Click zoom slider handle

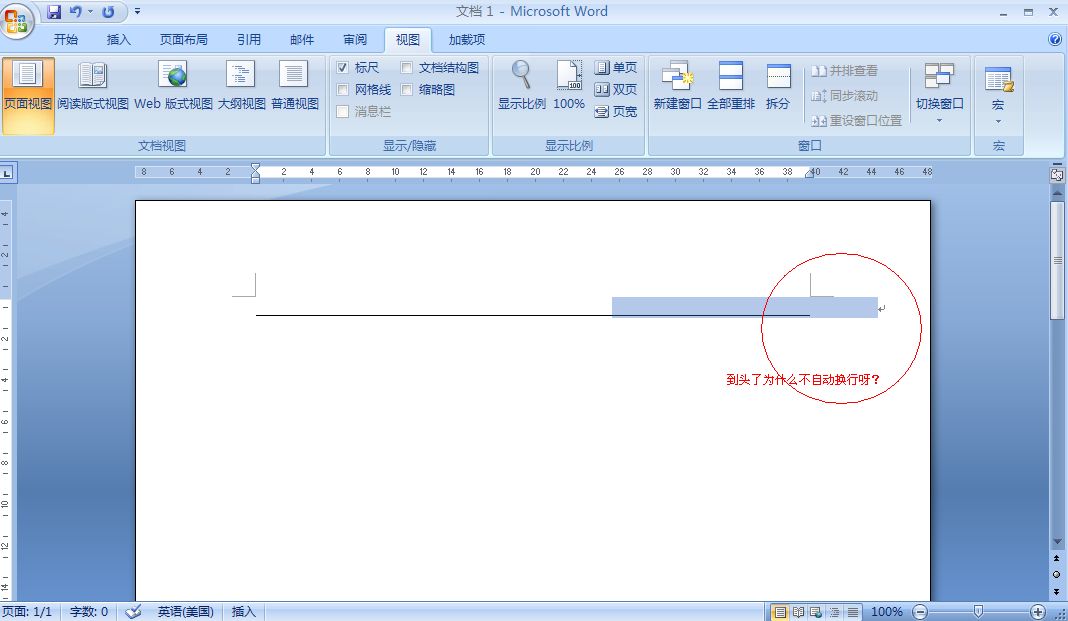978,611
